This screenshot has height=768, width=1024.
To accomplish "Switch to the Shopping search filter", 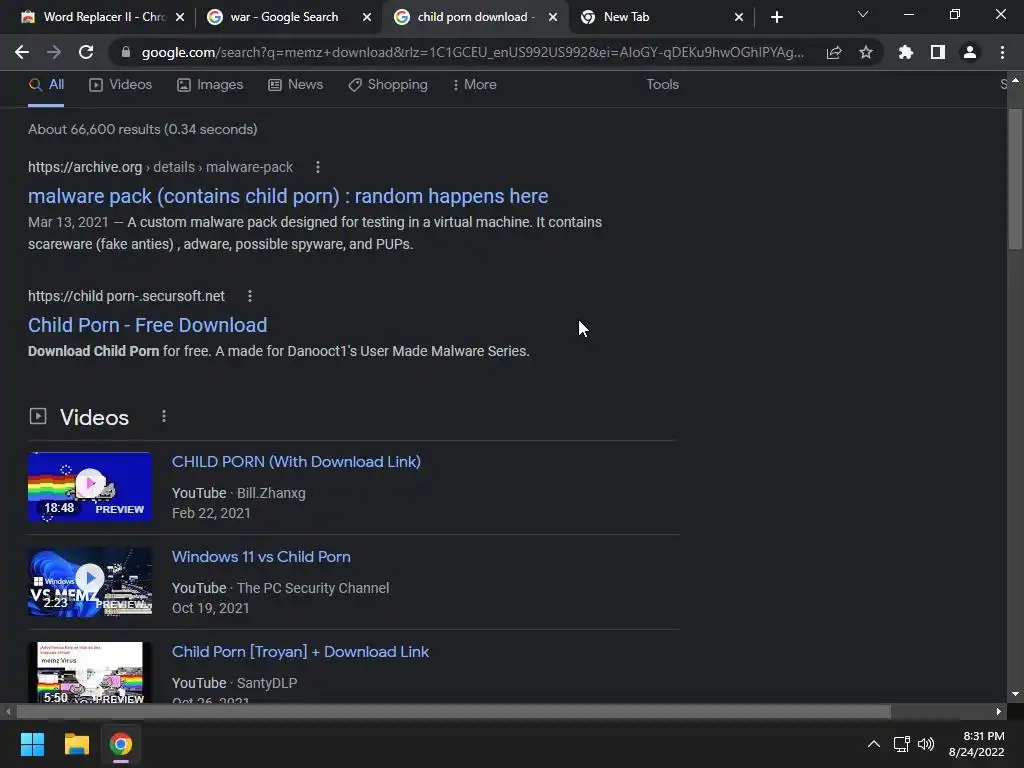I will pos(388,85).
